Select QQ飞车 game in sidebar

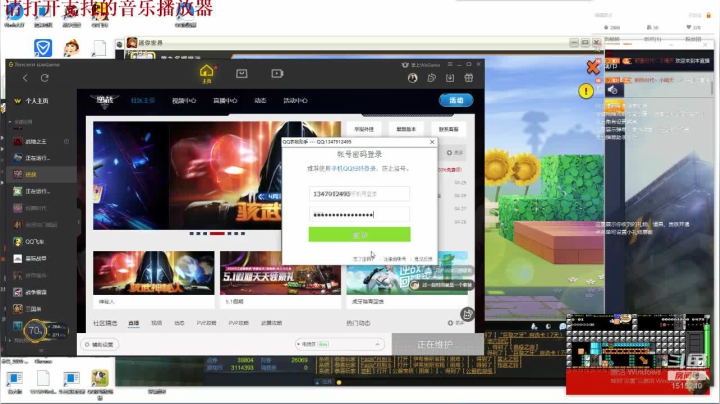34,241
